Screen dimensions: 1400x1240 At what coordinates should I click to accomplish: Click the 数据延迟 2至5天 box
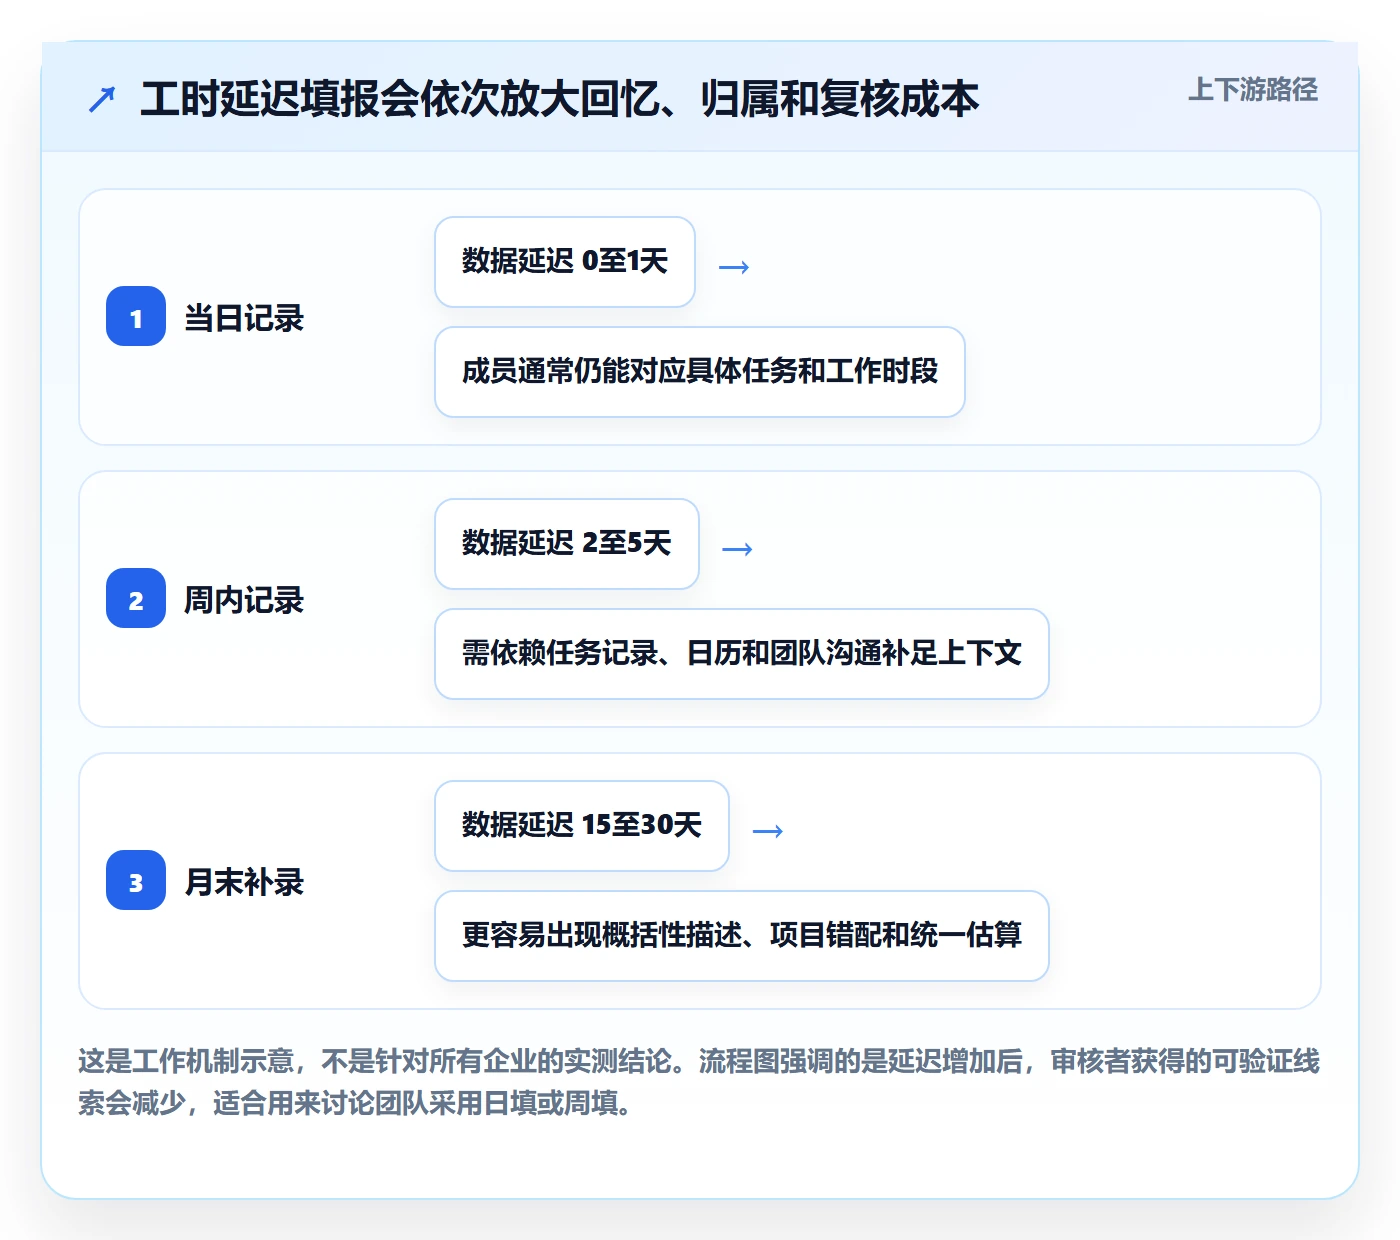point(567,544)
